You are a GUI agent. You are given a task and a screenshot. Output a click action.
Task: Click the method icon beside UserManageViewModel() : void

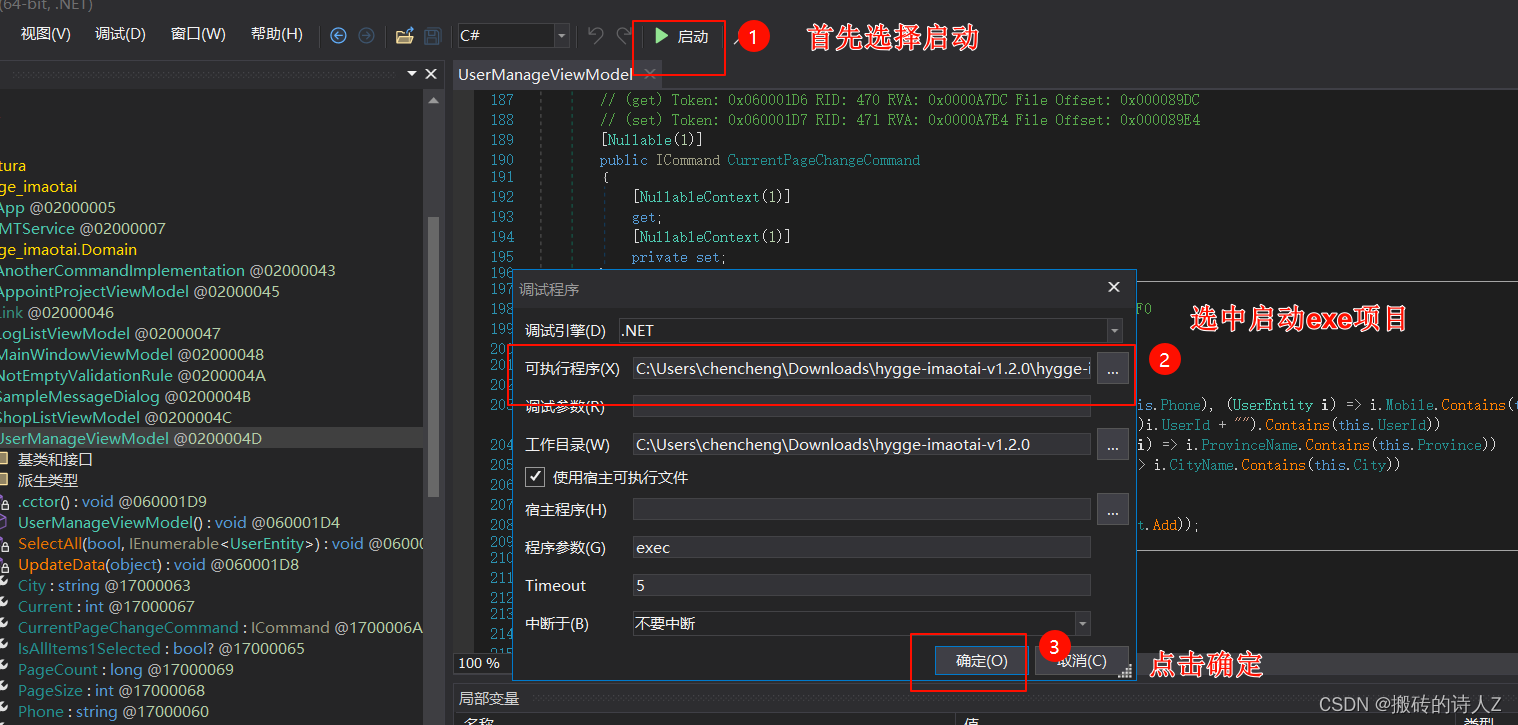[x=5, y=523]
